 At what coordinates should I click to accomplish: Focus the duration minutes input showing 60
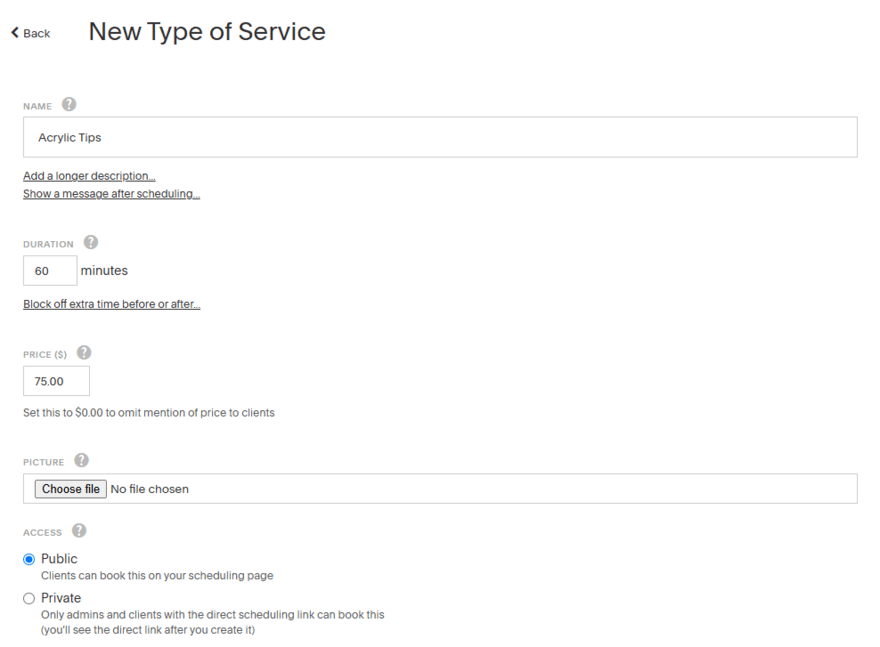[50, 270]
